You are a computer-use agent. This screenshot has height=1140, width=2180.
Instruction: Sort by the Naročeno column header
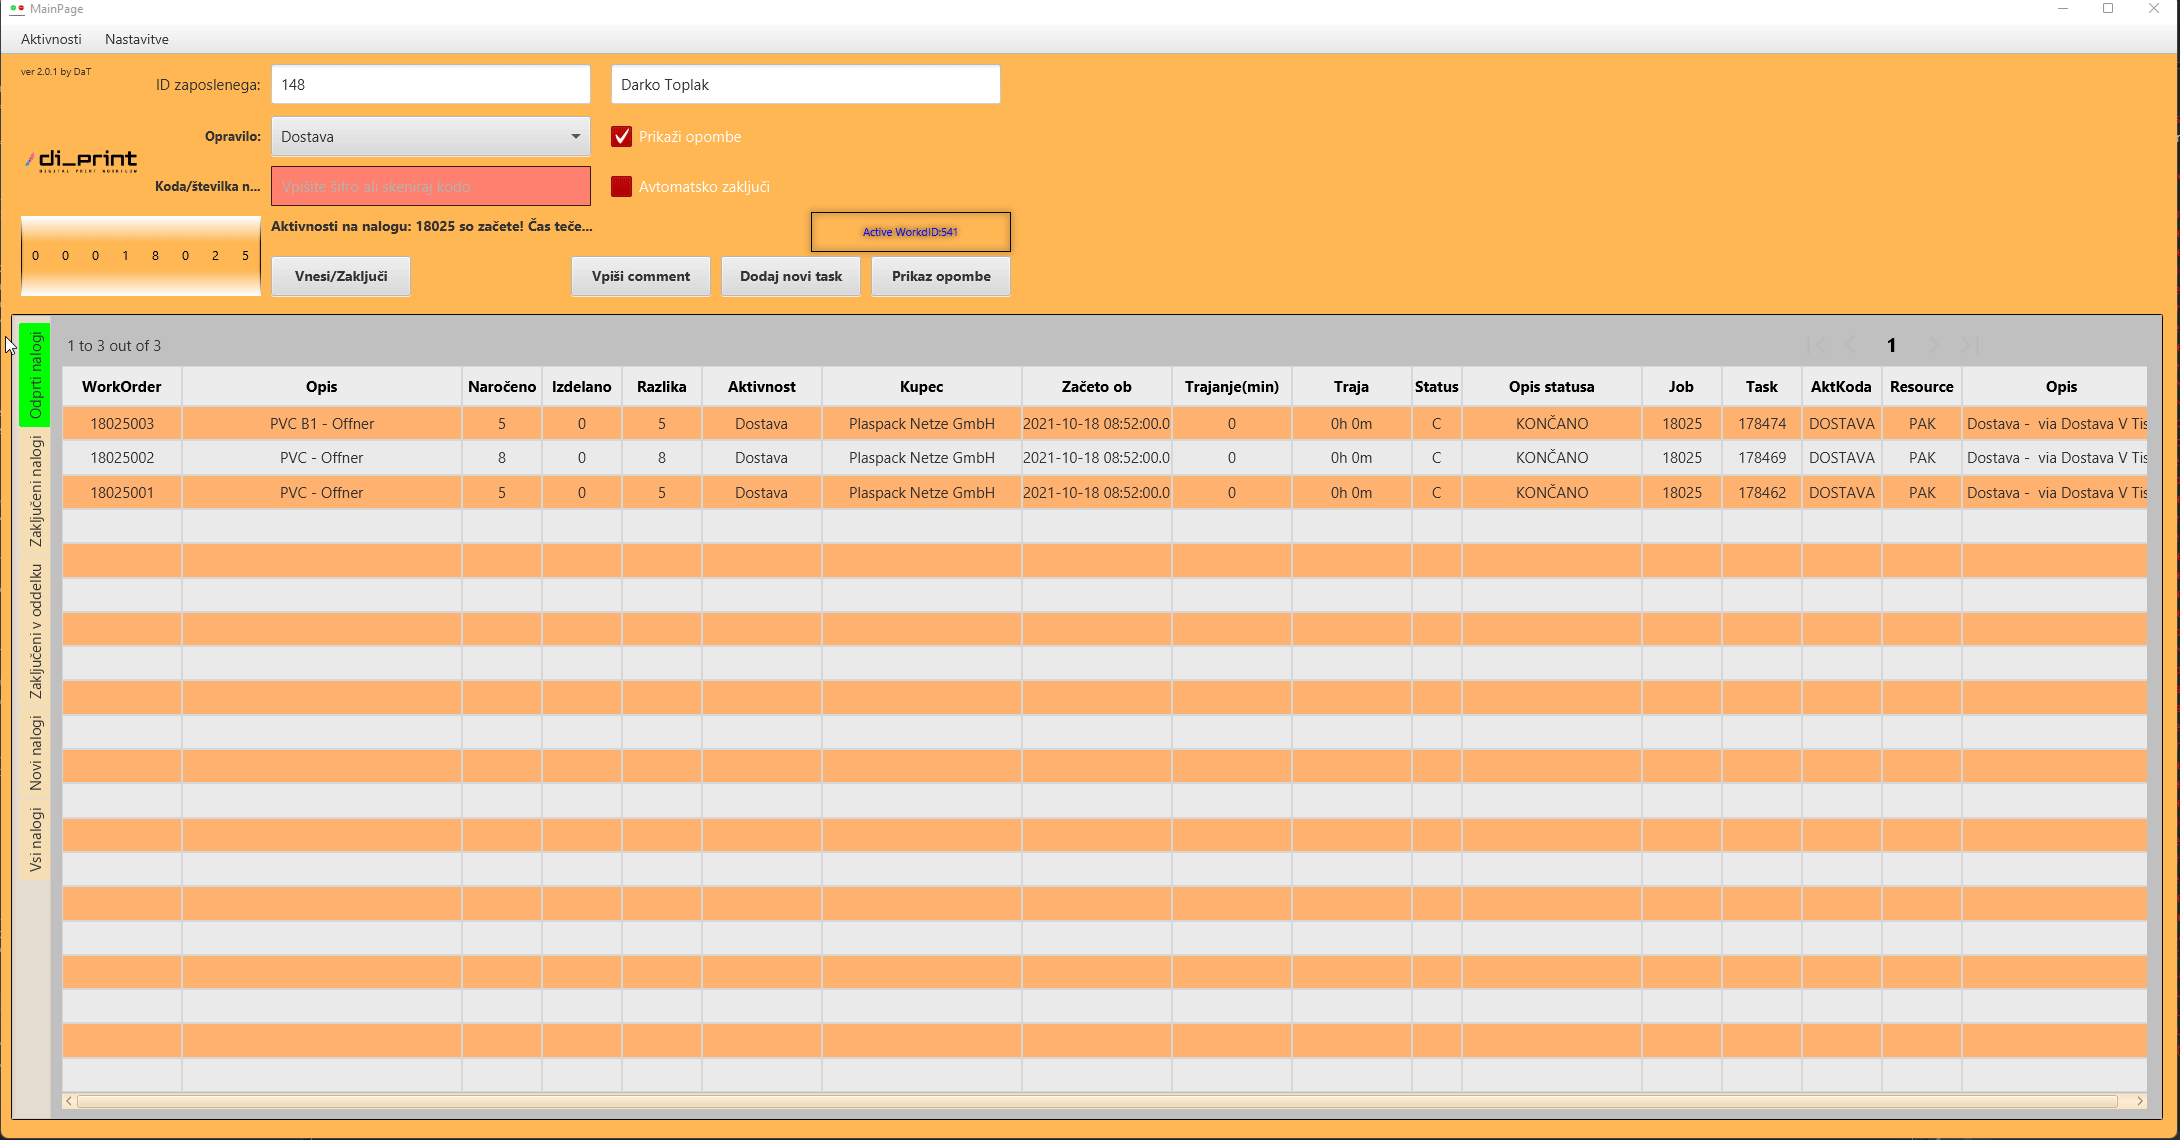coord(501,387)
